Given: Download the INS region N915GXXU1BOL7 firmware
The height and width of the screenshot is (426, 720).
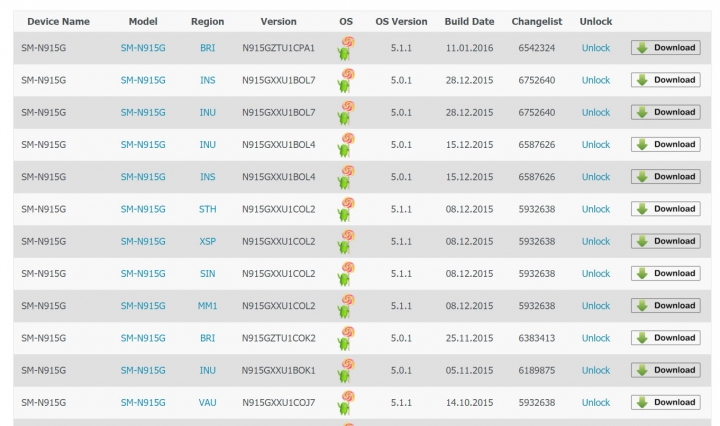Looking at the screenshot, I should 665,80.
